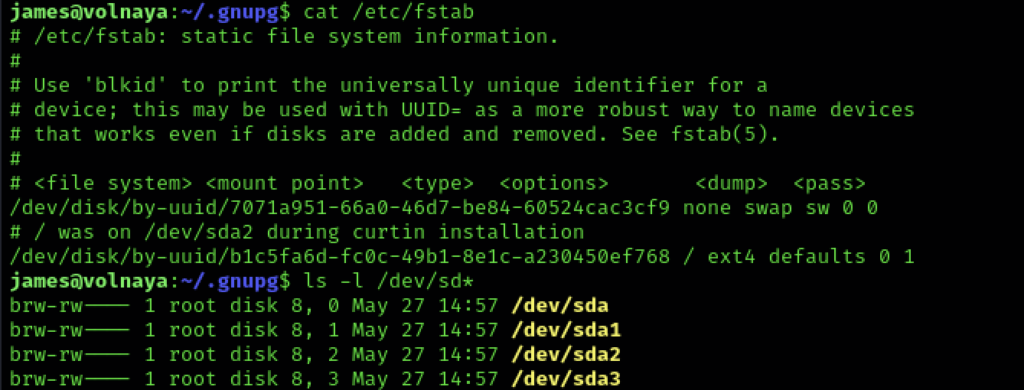The image size is (1024, 390).
Task: Click the 'none swap sw 0 0' text
Action: (x=778, y=208)
